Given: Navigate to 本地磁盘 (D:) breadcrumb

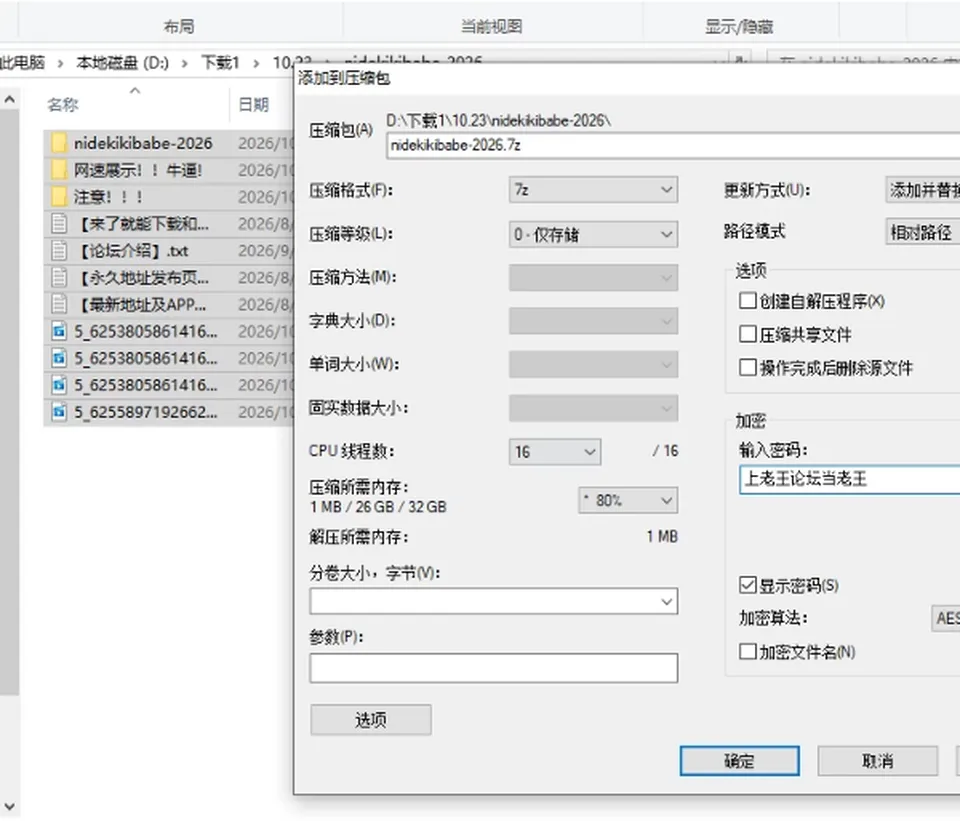Looking at the screenshot, I should pos(122,62).
